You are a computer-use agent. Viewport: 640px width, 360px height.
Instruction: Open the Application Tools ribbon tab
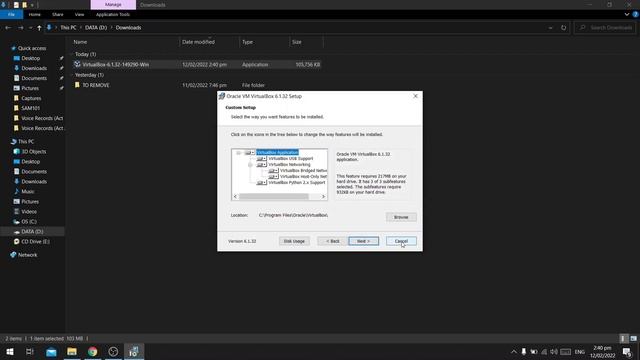[x=113, y=14]
